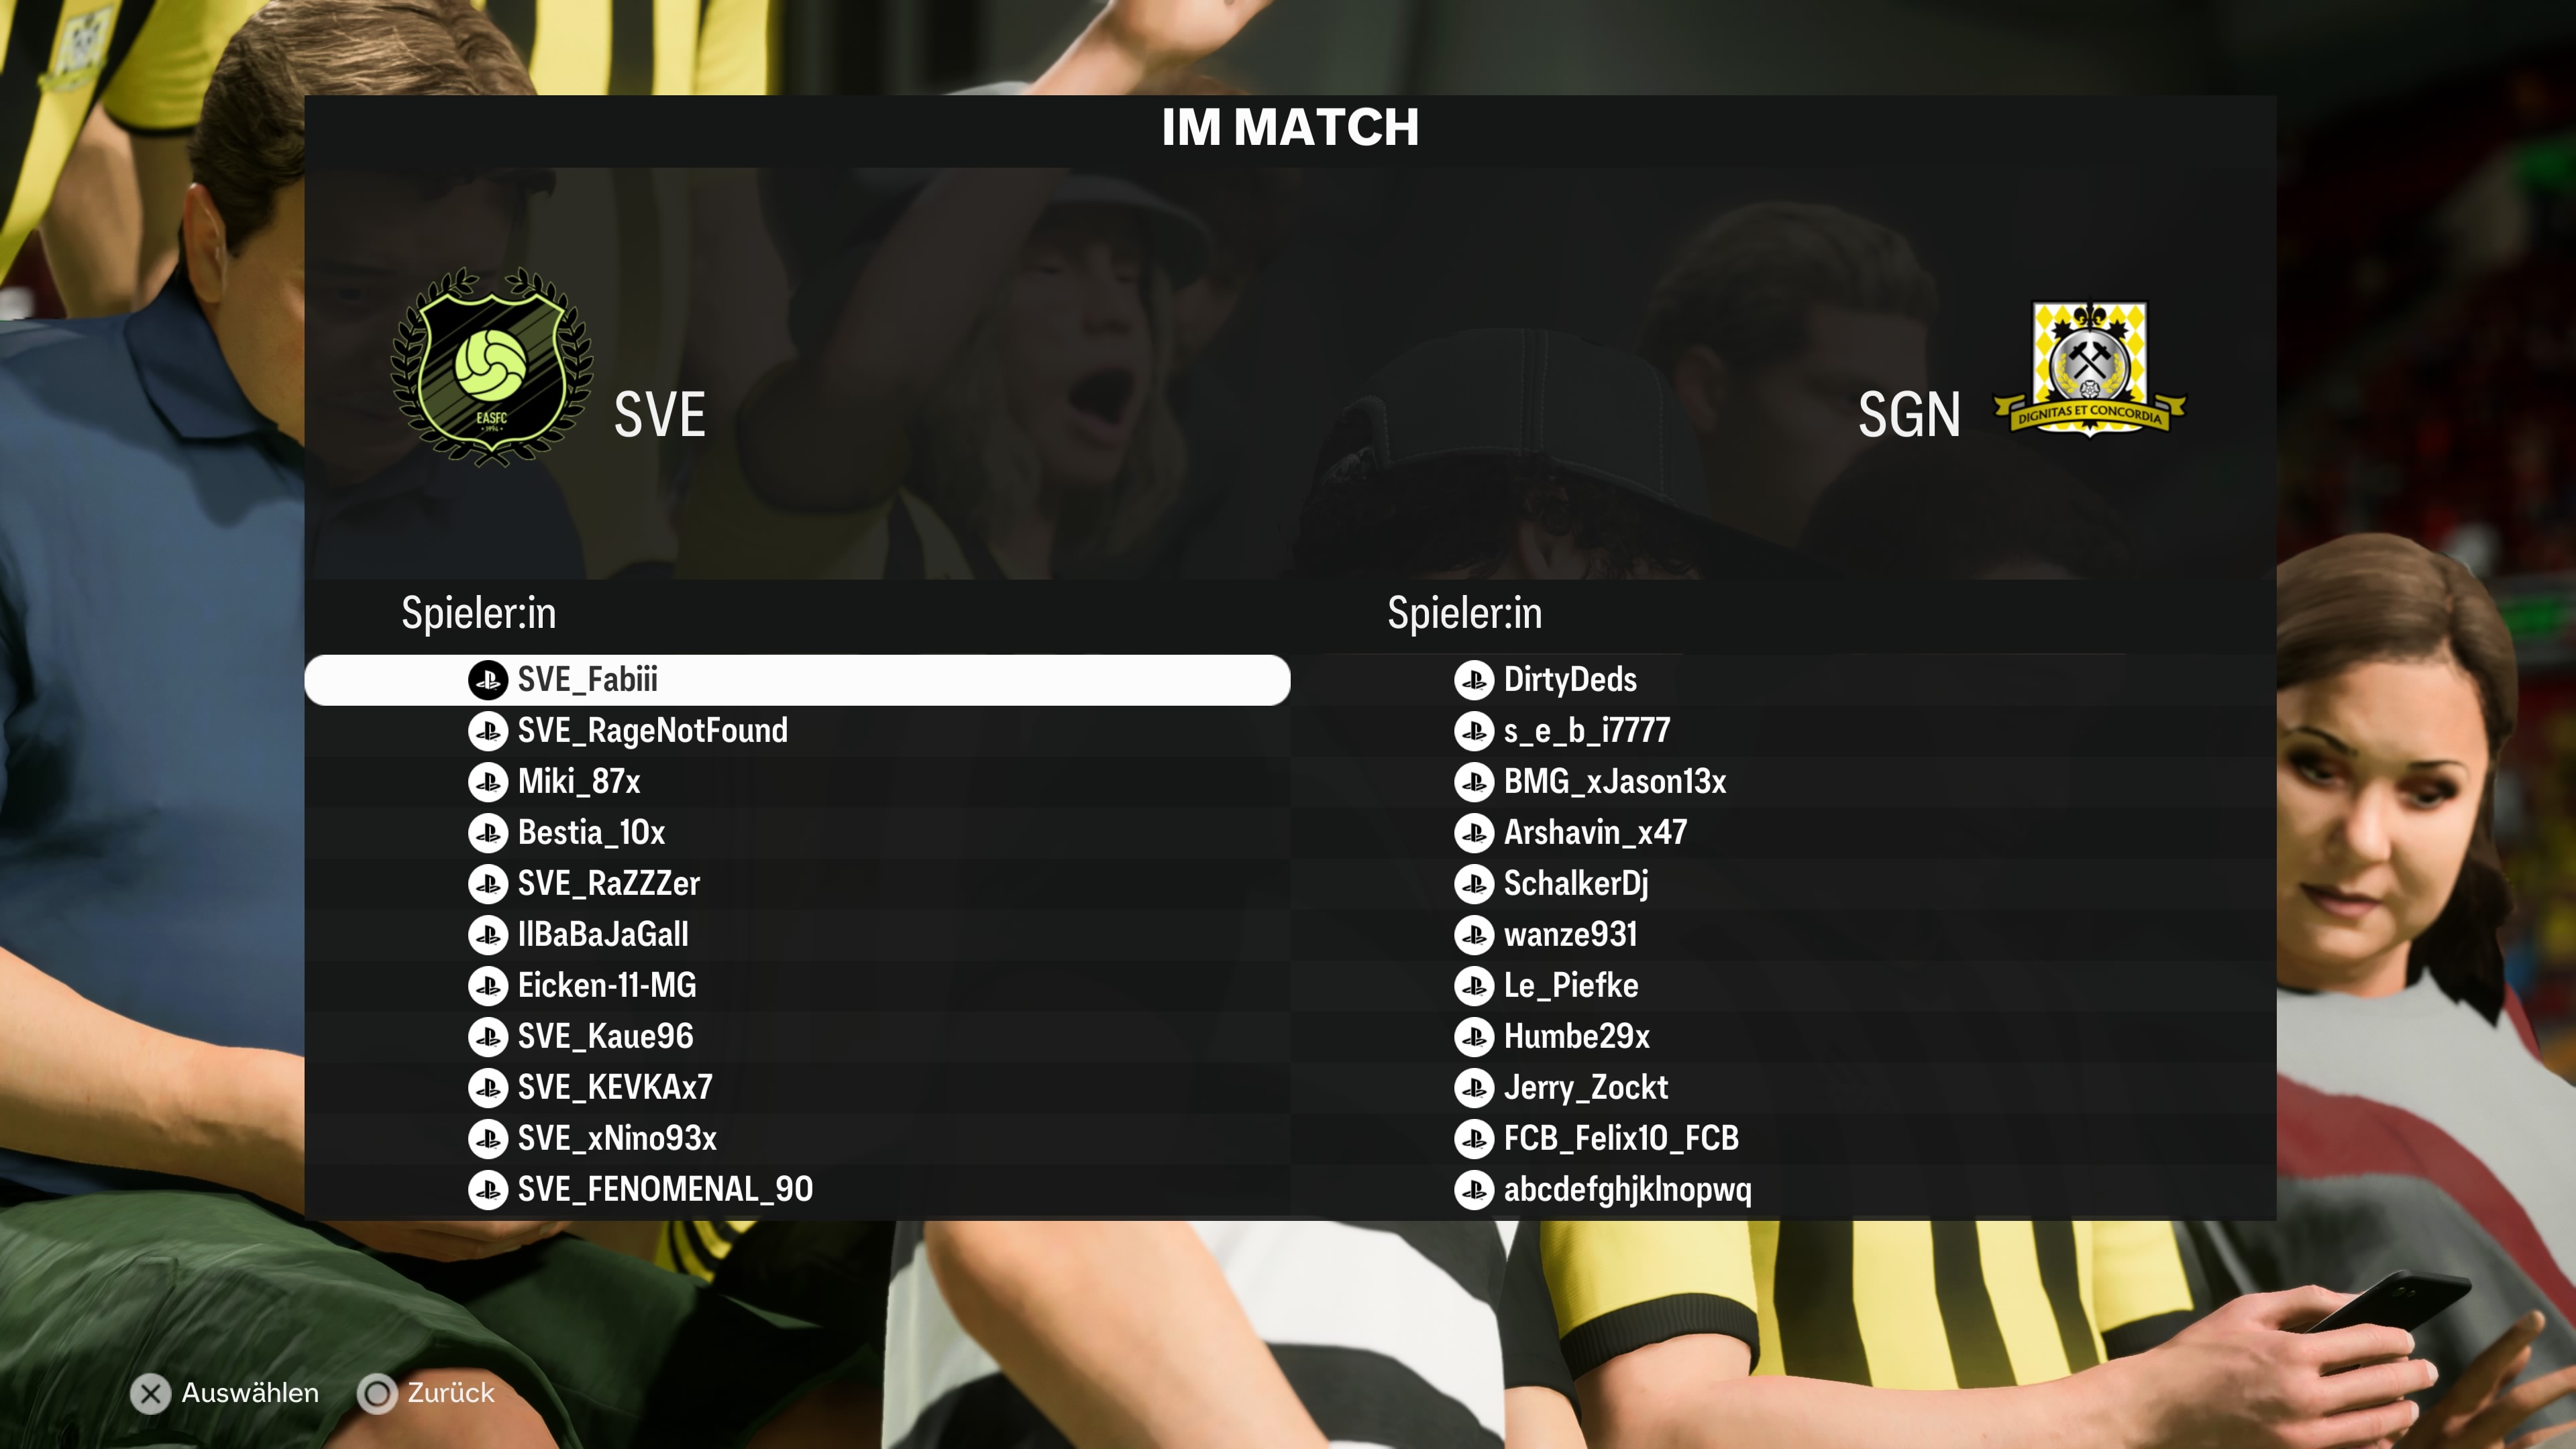Choose BMG_xJason13x from SGN list
Viewport: 2576px width, 1449px height.
point(1783,782)
